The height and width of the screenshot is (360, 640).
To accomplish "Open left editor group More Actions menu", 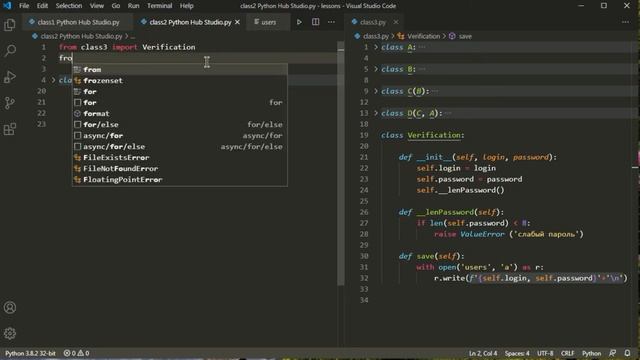I will click(331, 22).
